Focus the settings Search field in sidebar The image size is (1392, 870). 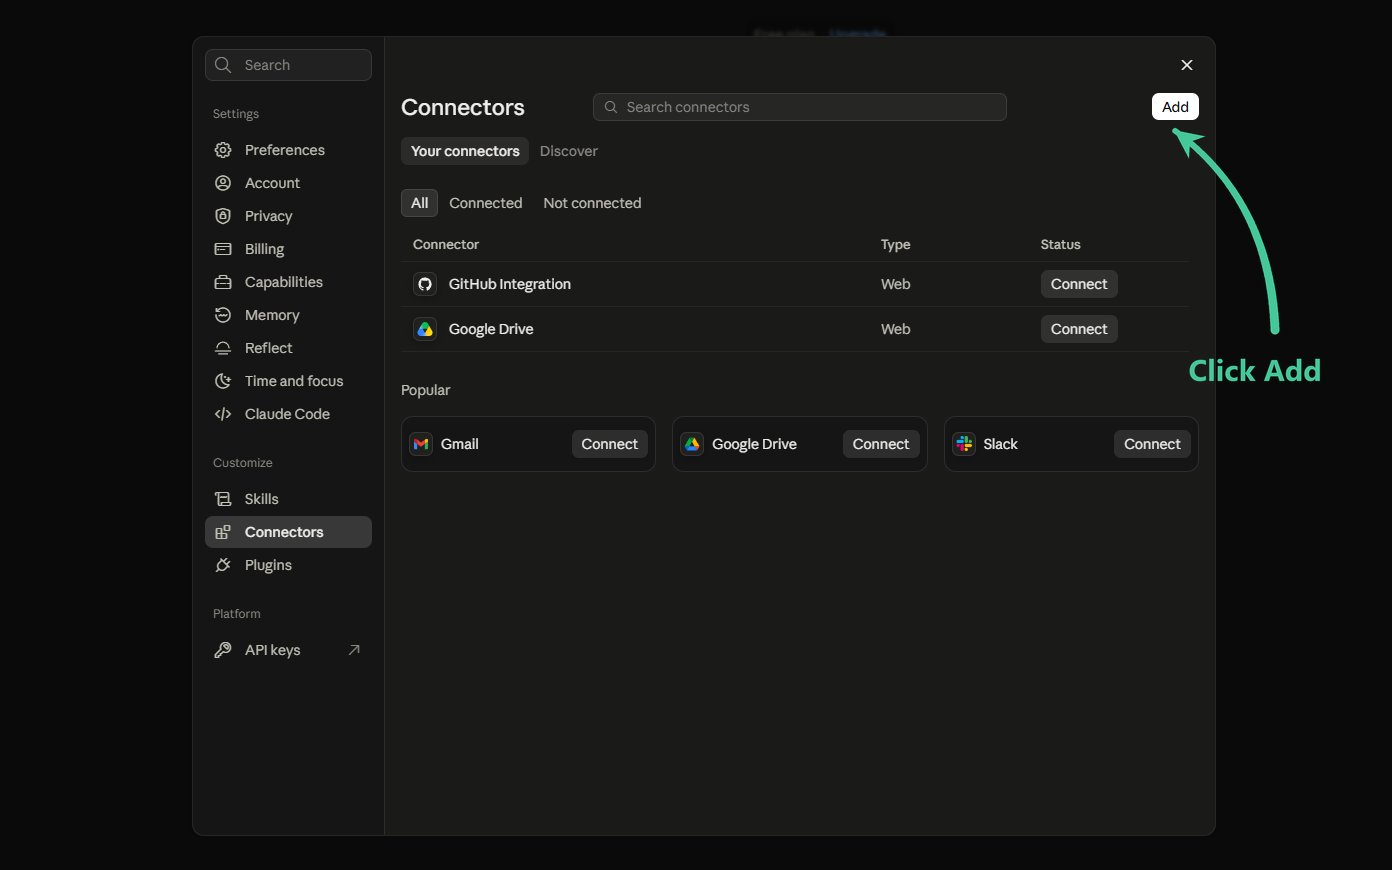[288, 65]
